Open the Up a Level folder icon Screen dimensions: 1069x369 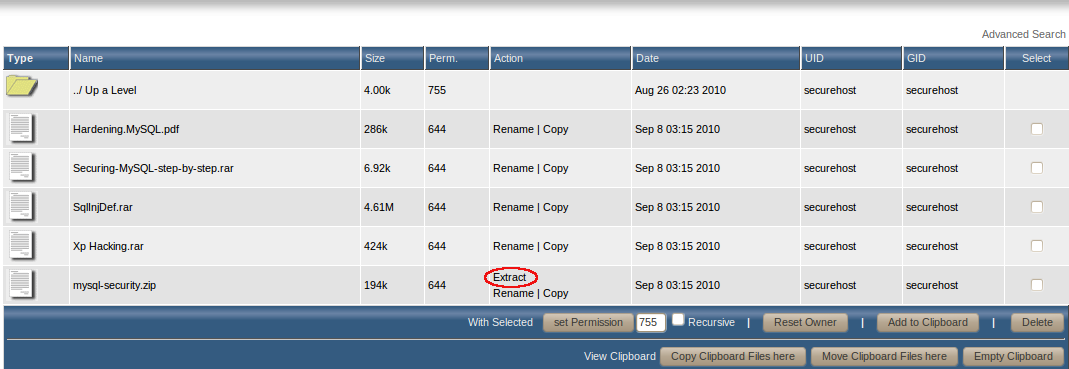22,86
